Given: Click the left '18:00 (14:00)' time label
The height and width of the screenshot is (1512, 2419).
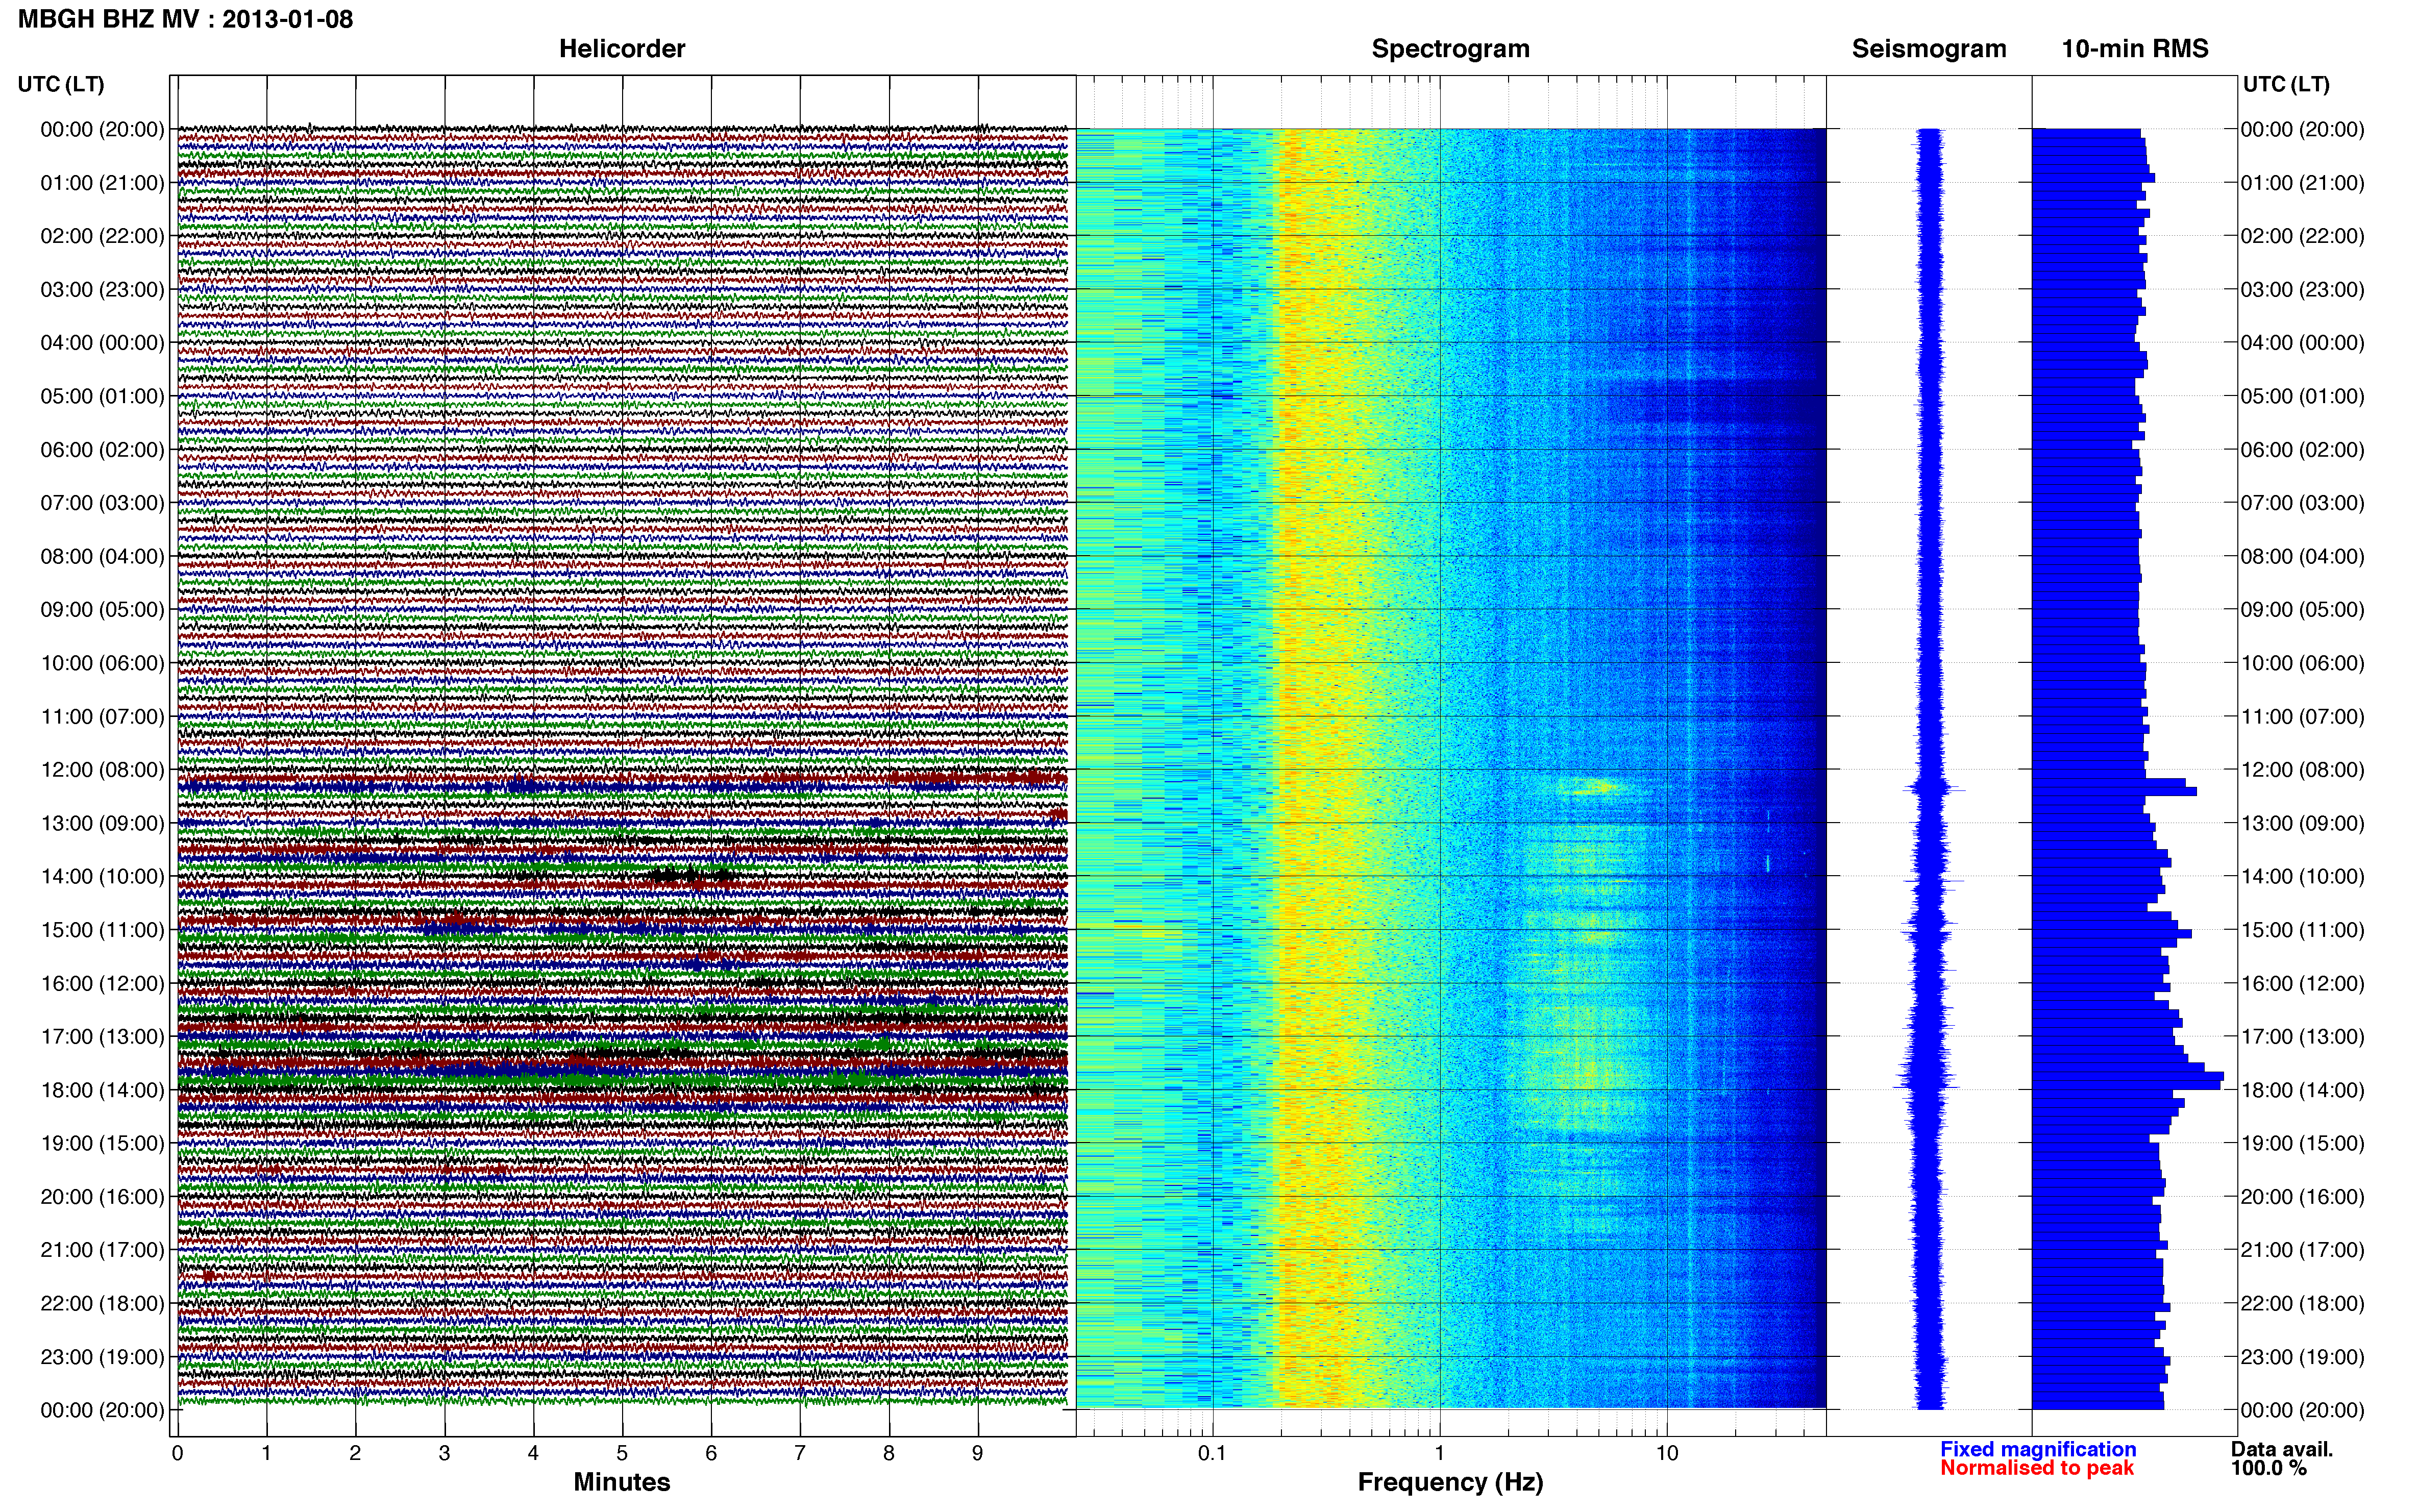Looking at the screenshot, I should coord(102,1090).
